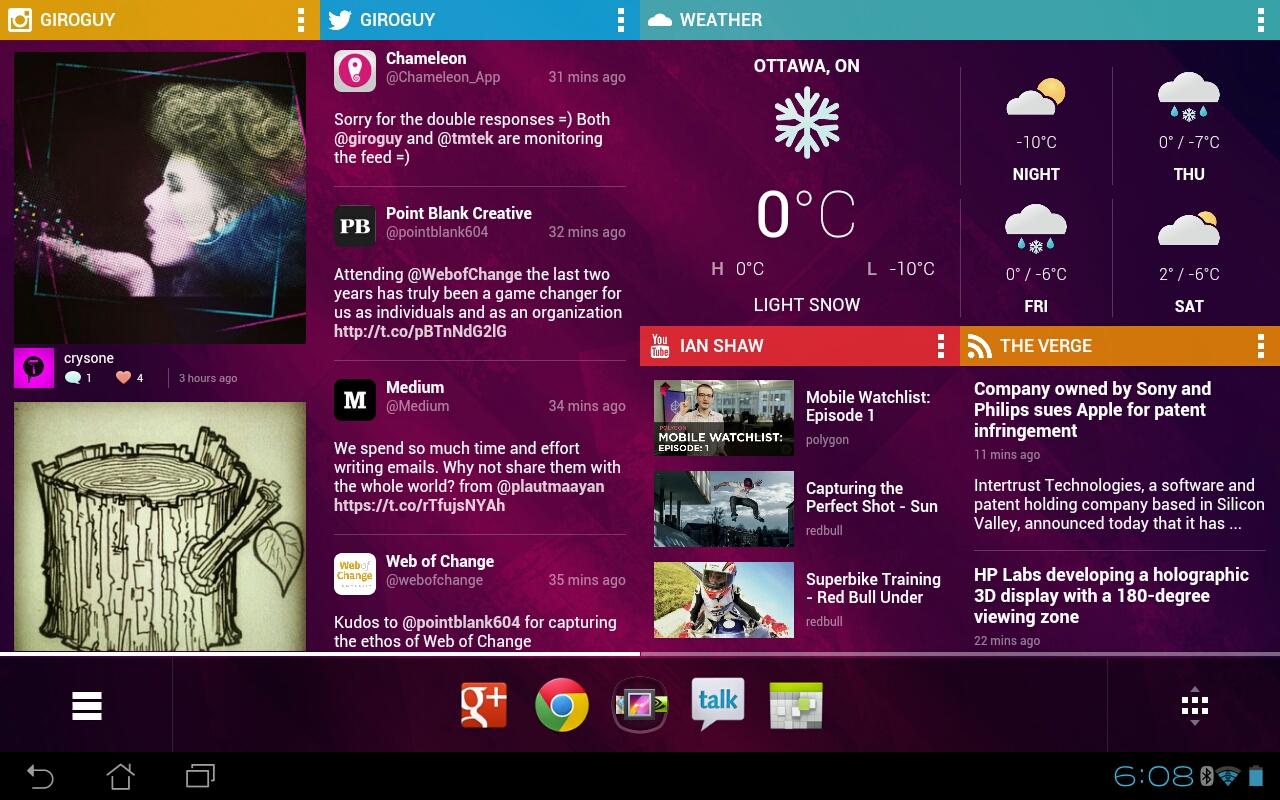Screen dimensions: 1280x800
Task: Launch the green calendar grid app
Action: point(796,705)
